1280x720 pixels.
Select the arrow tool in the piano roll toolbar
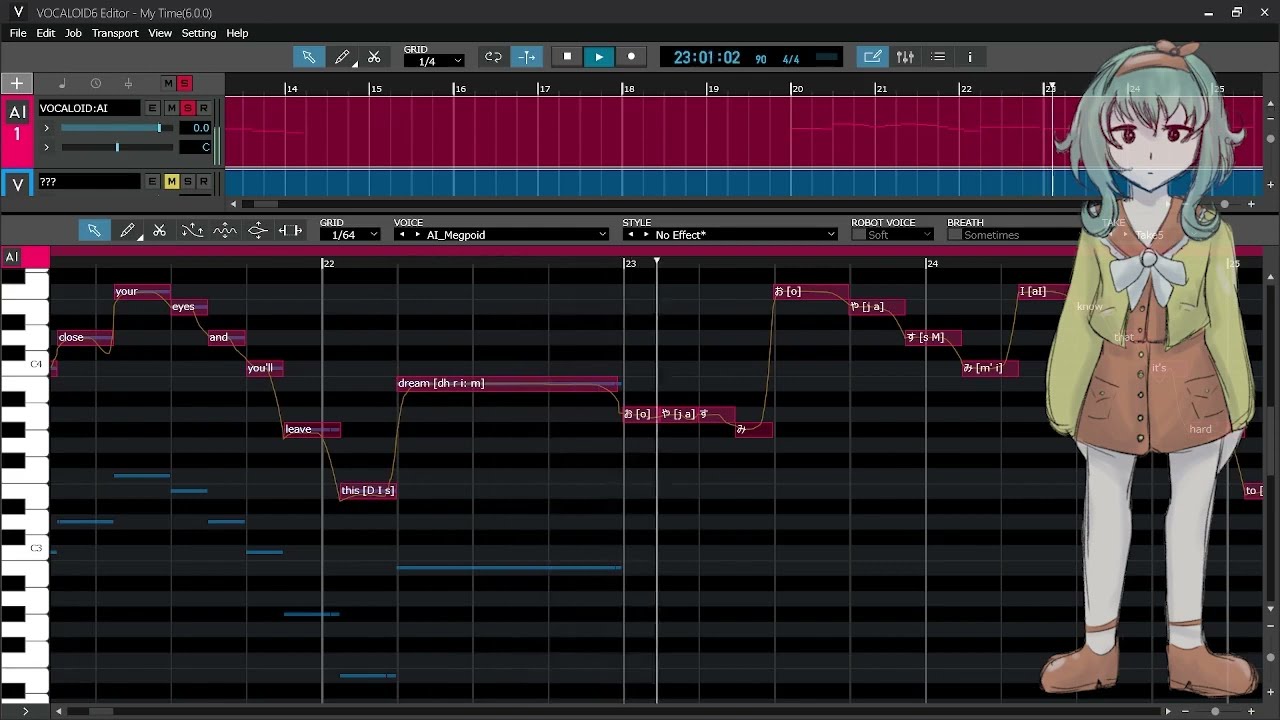point(94,231)
